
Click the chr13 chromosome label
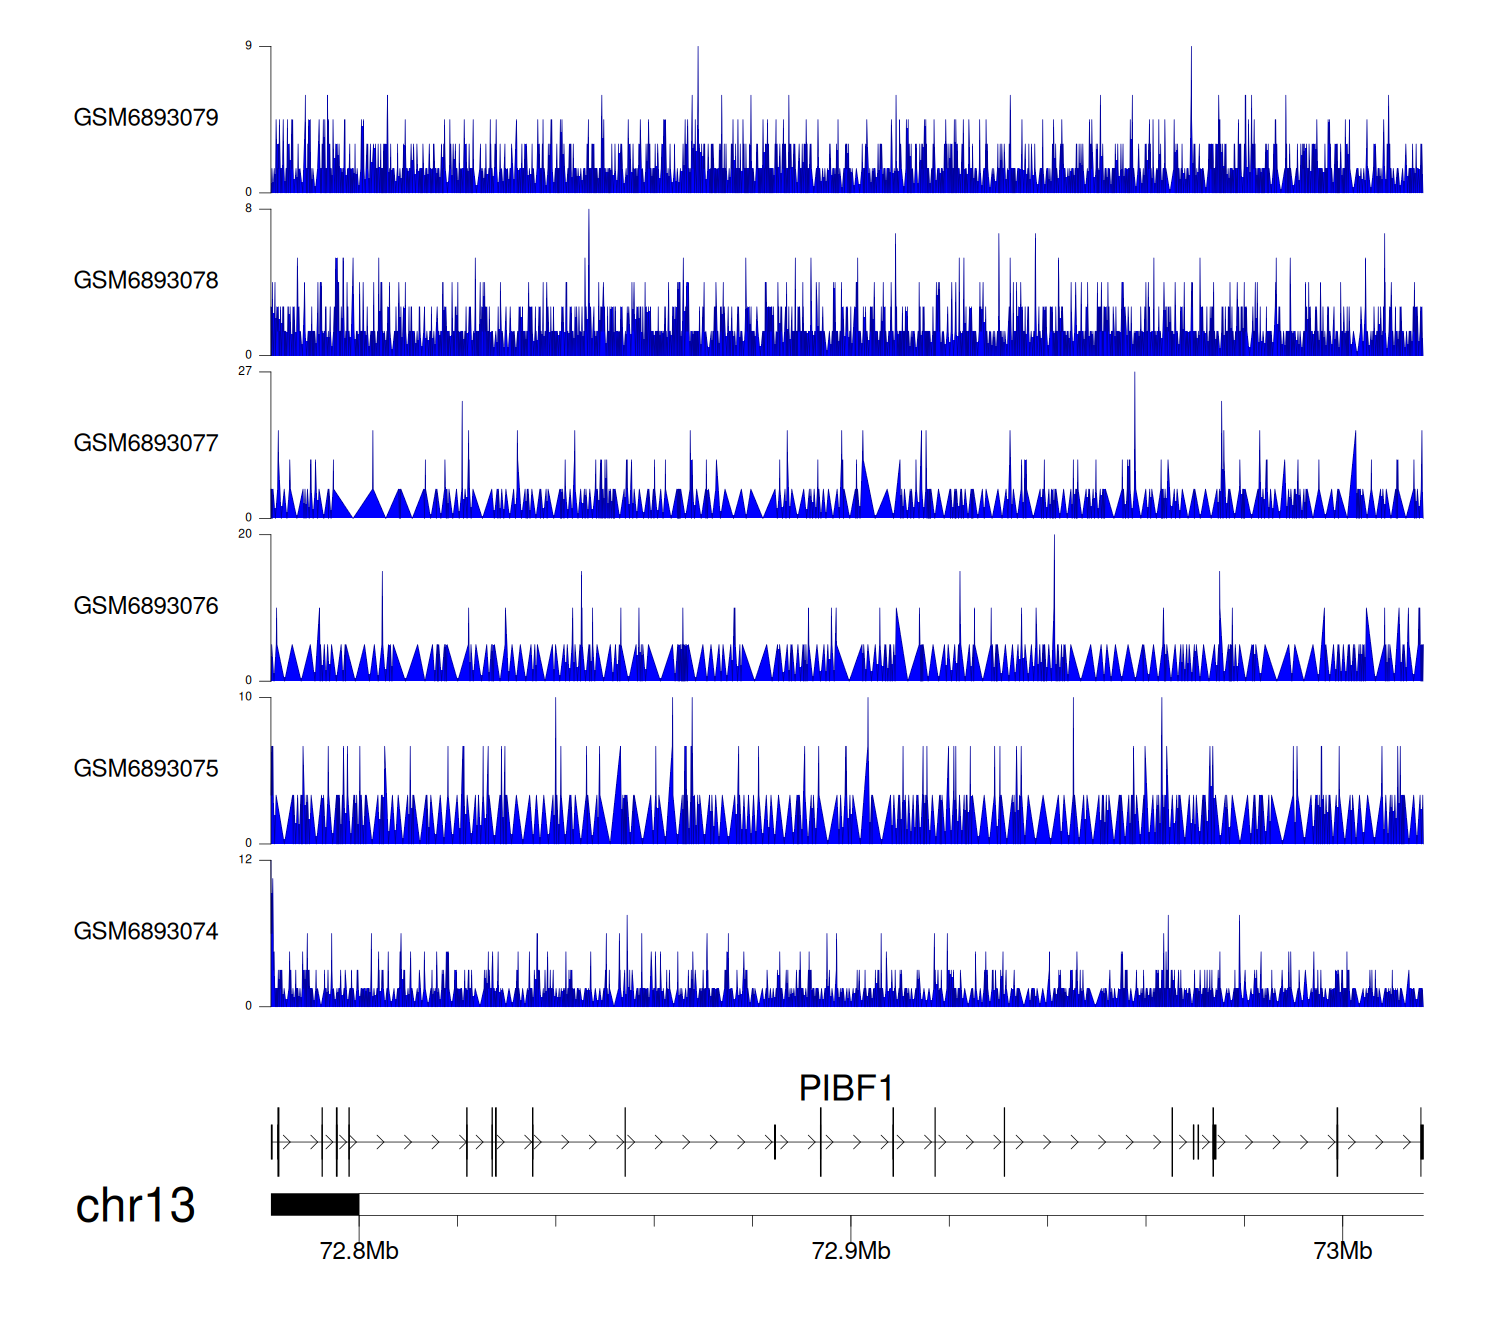135,1206
